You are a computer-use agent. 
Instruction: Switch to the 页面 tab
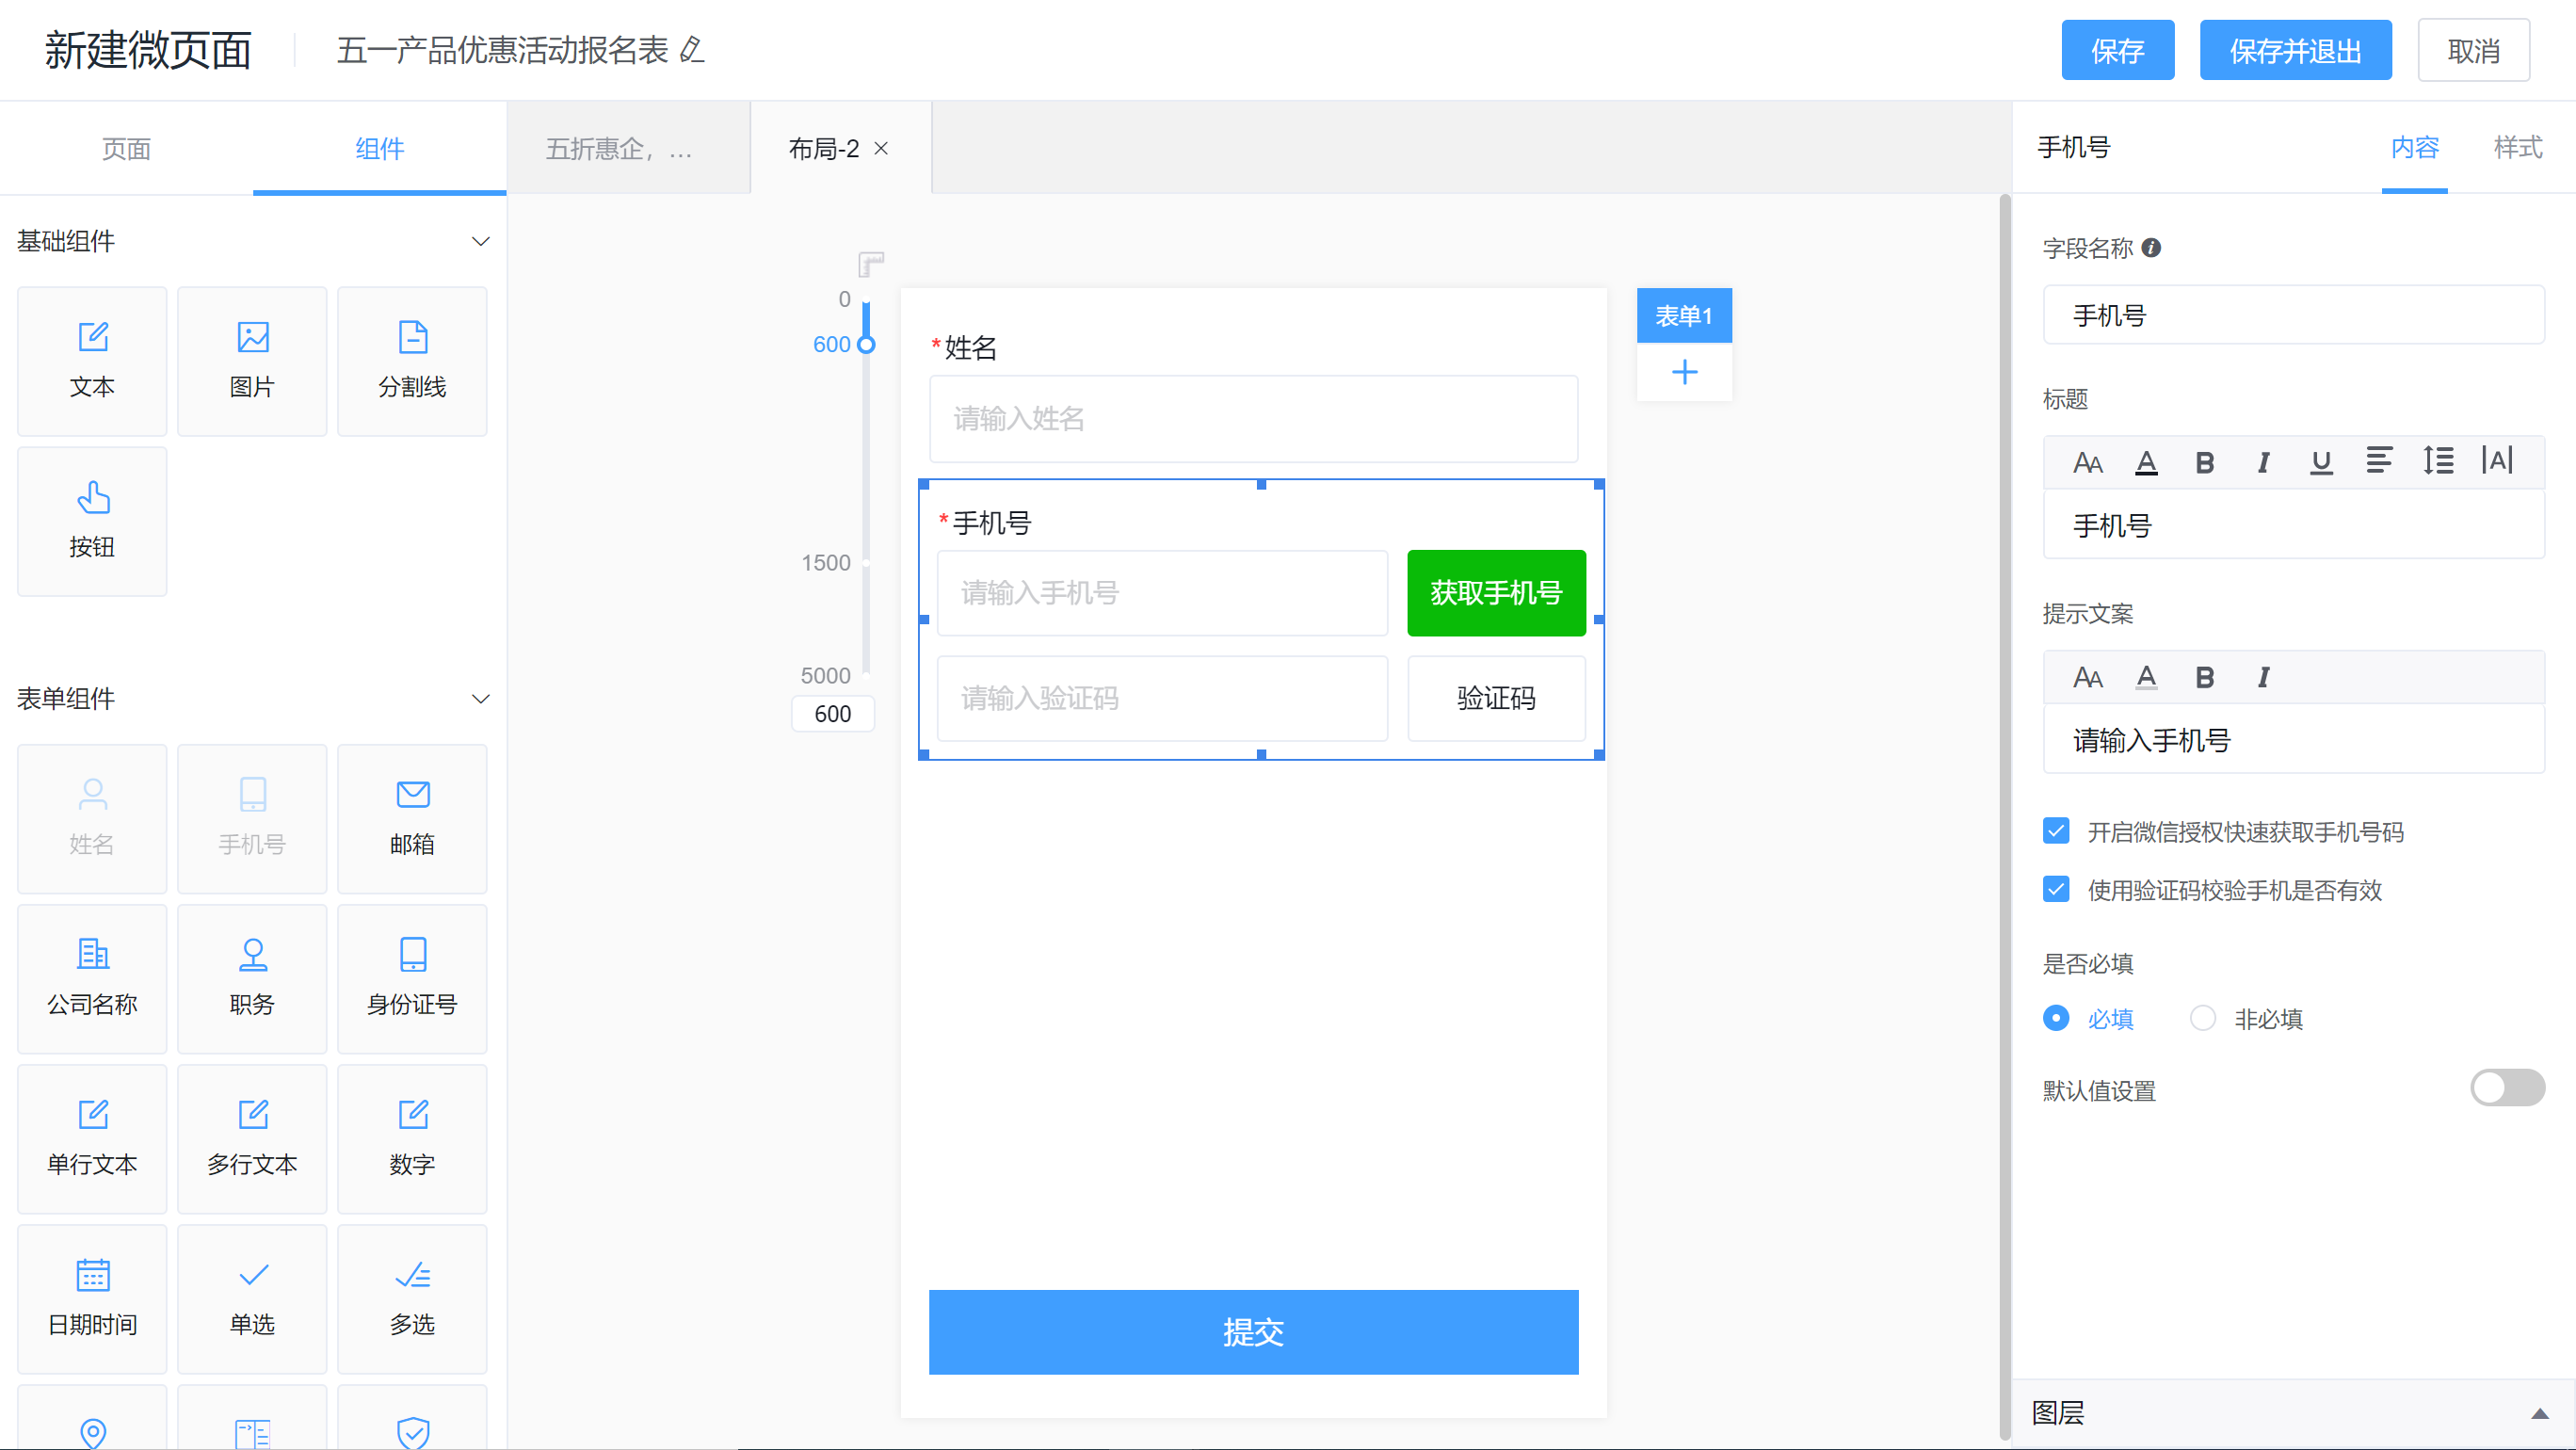pos(127,148)
